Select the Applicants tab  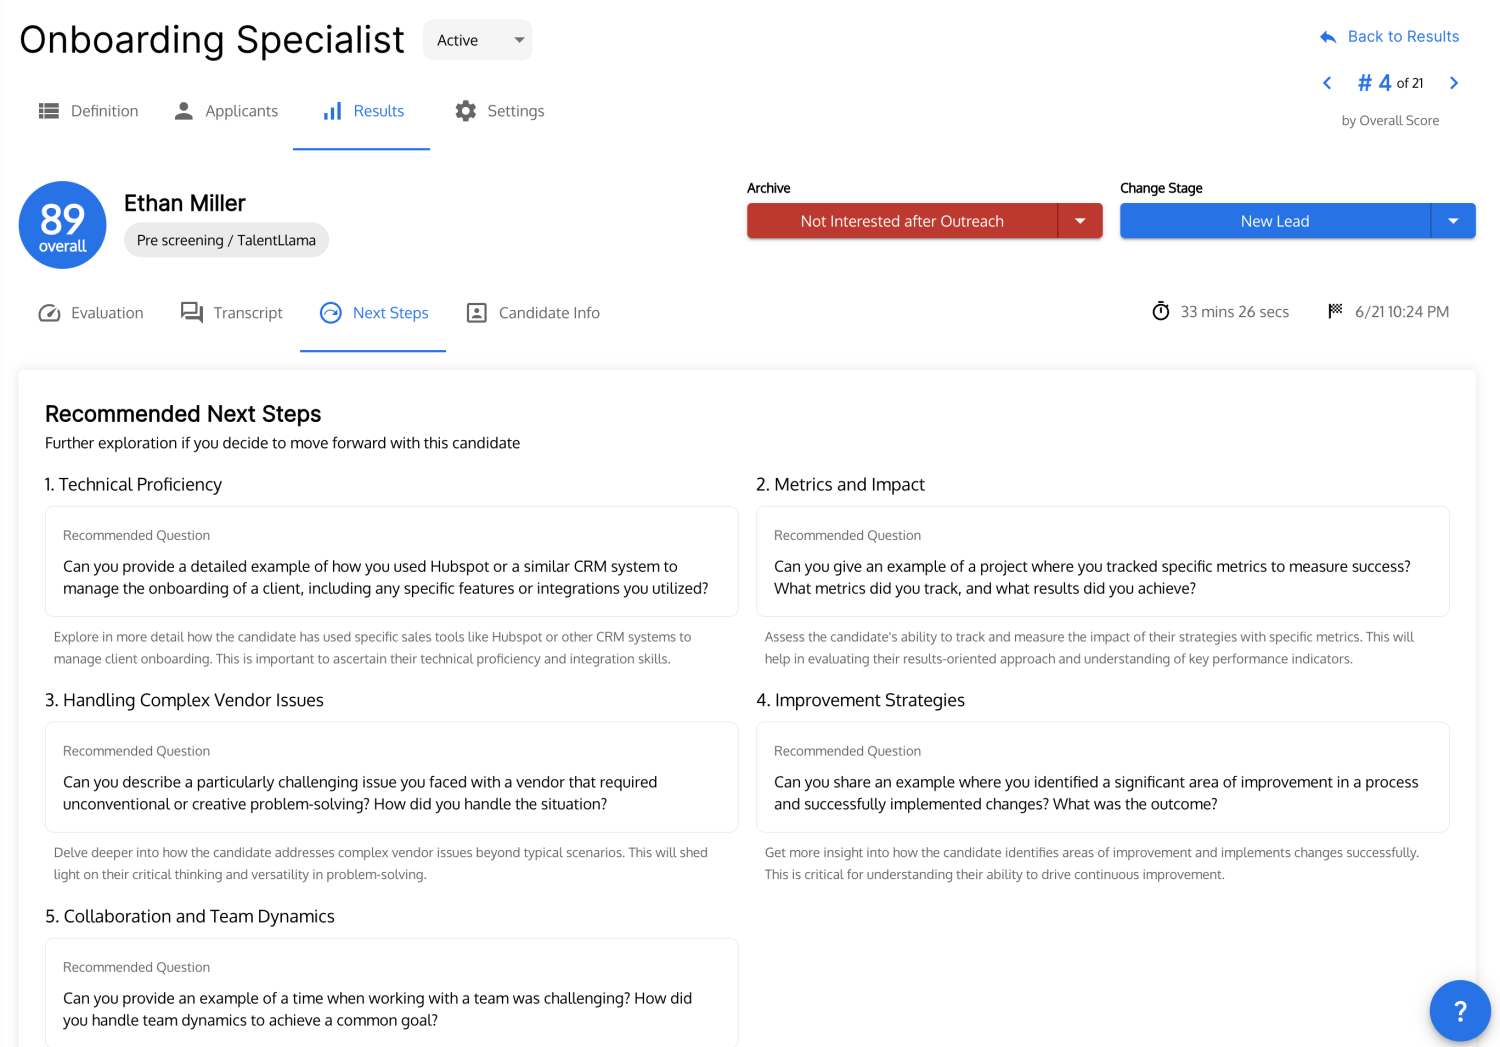pos(226,111)
